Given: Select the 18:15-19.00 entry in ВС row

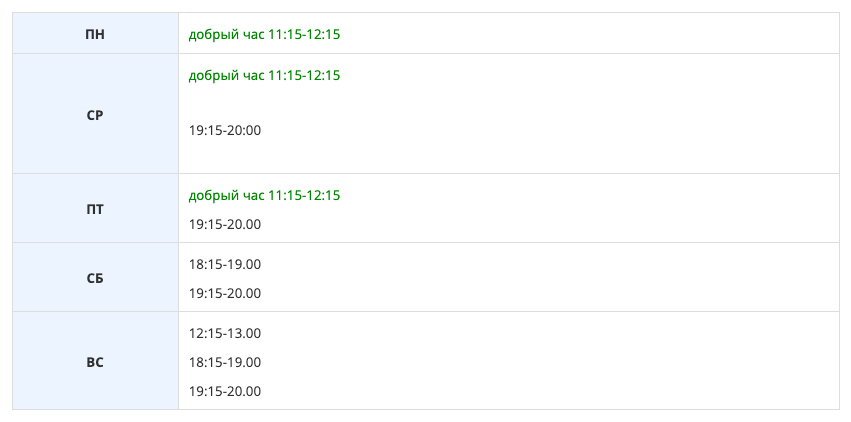Looking at the screenshot, I should 225,362.
